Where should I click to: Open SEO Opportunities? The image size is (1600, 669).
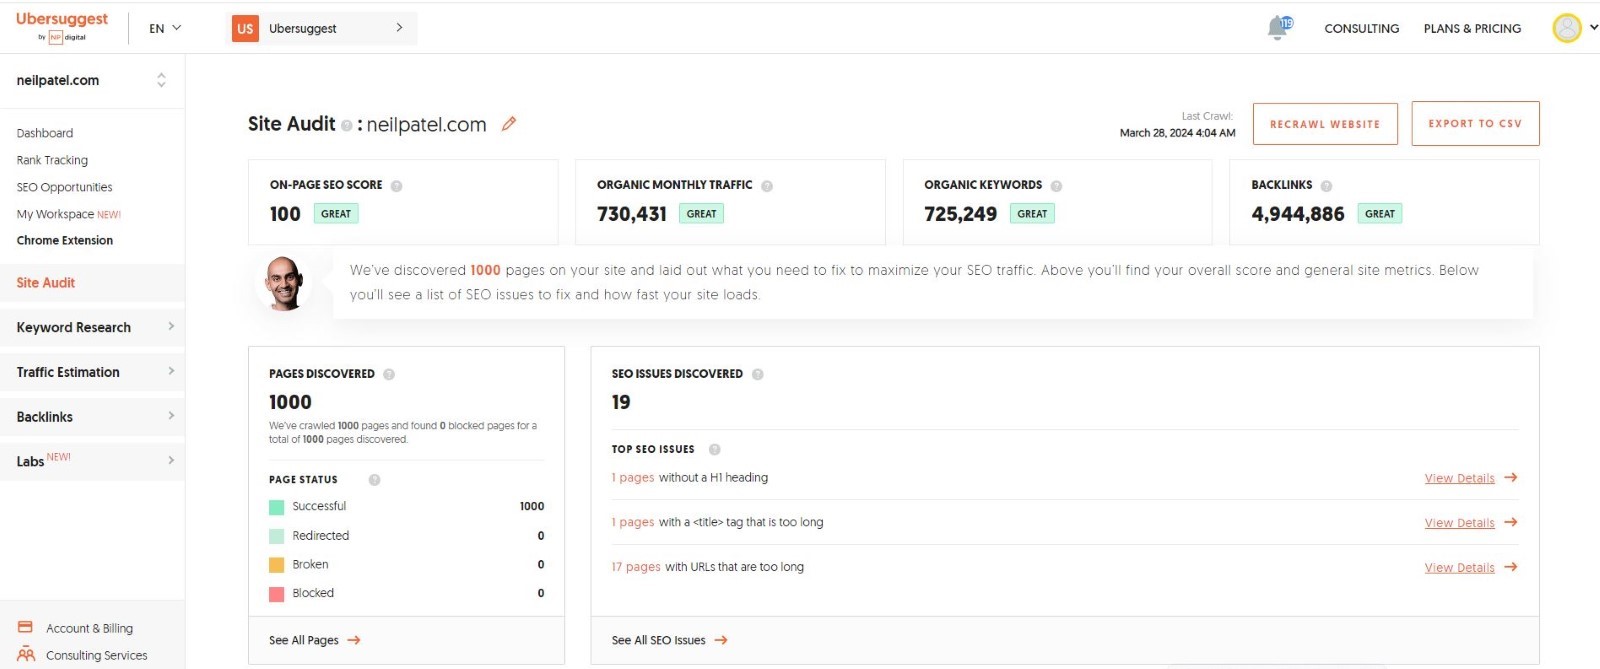click(64, 187)
